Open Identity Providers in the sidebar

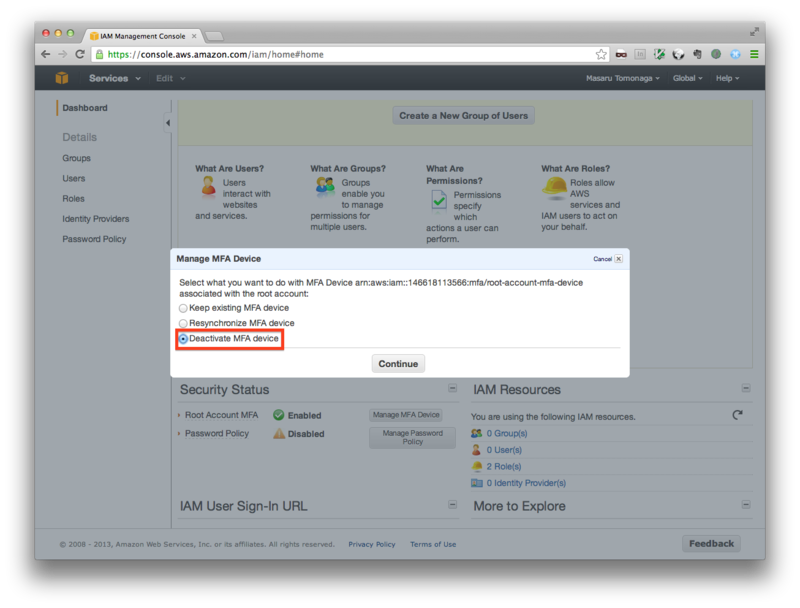(x=95, y=219)
